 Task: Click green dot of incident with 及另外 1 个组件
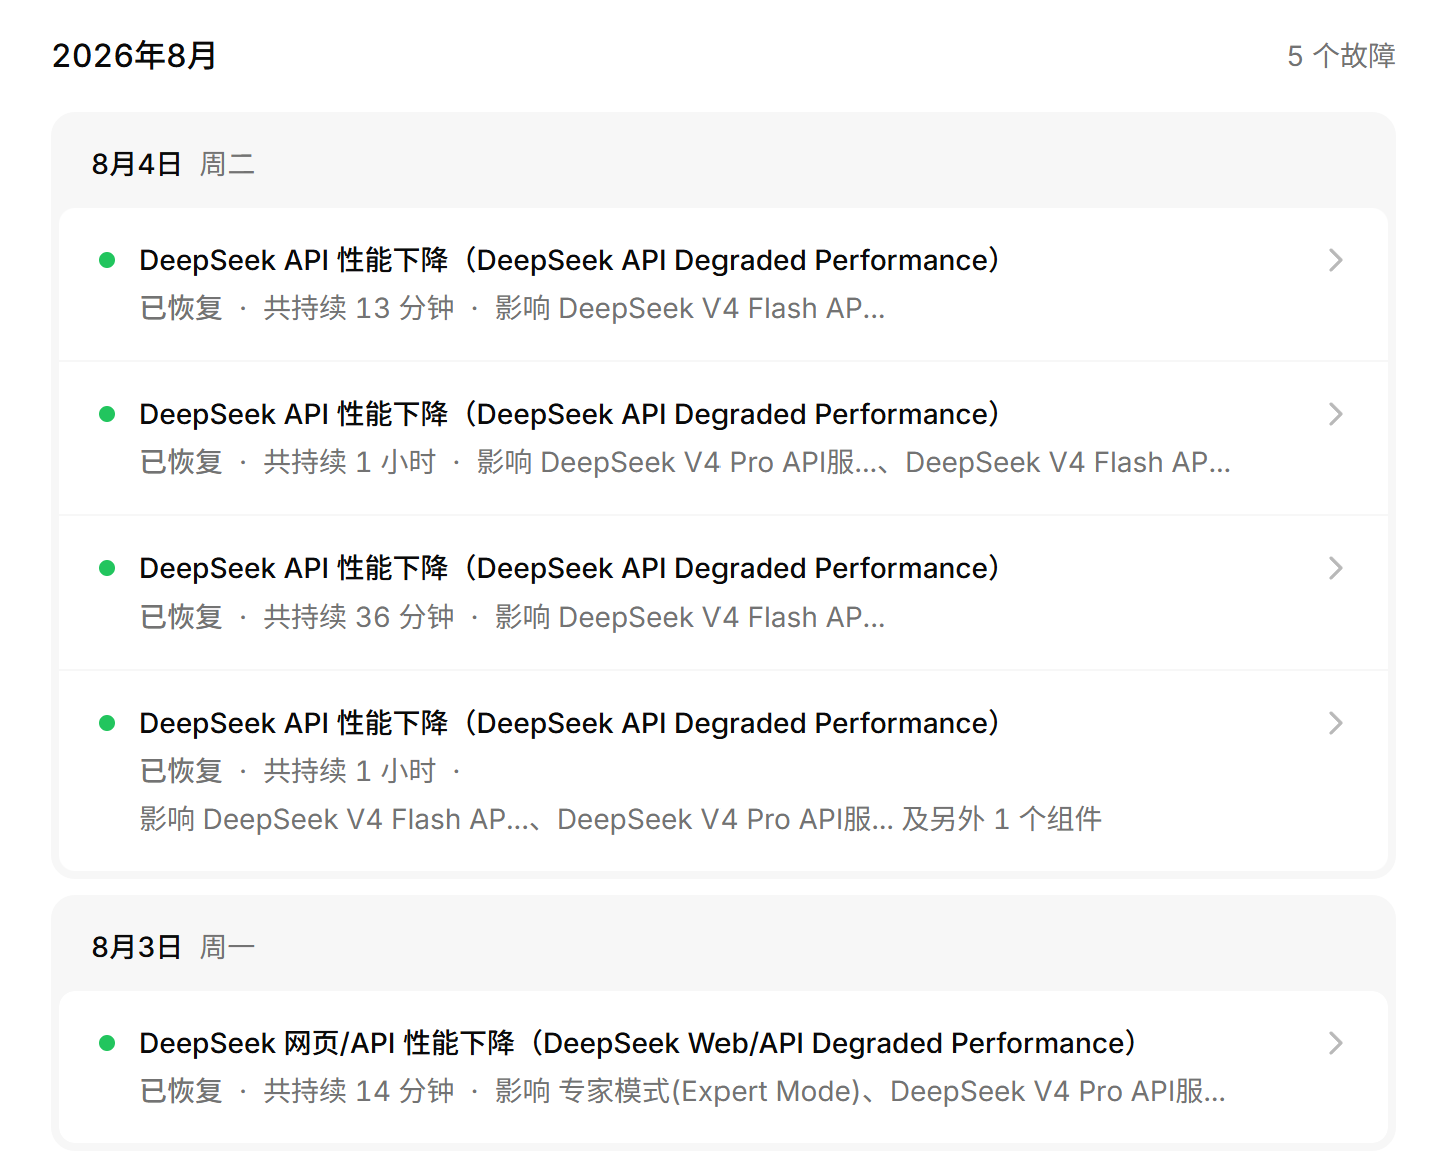[107, 723]
